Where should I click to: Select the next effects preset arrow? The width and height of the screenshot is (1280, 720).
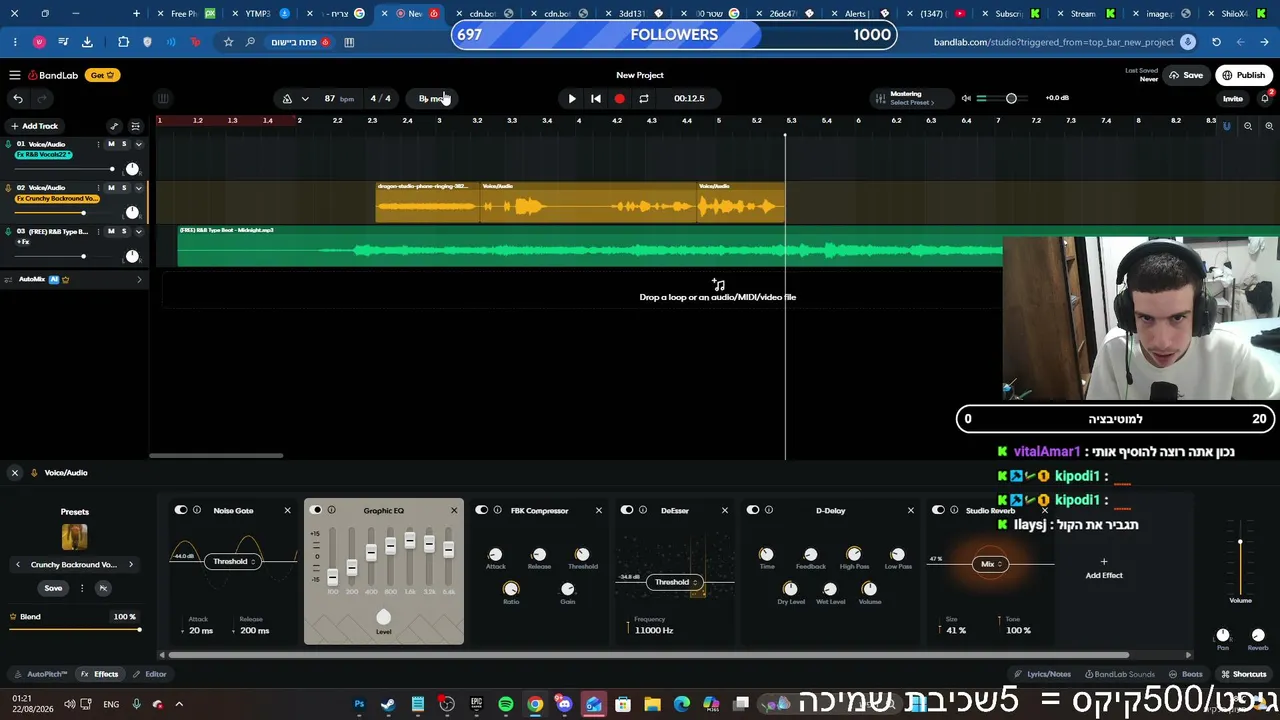130,565
